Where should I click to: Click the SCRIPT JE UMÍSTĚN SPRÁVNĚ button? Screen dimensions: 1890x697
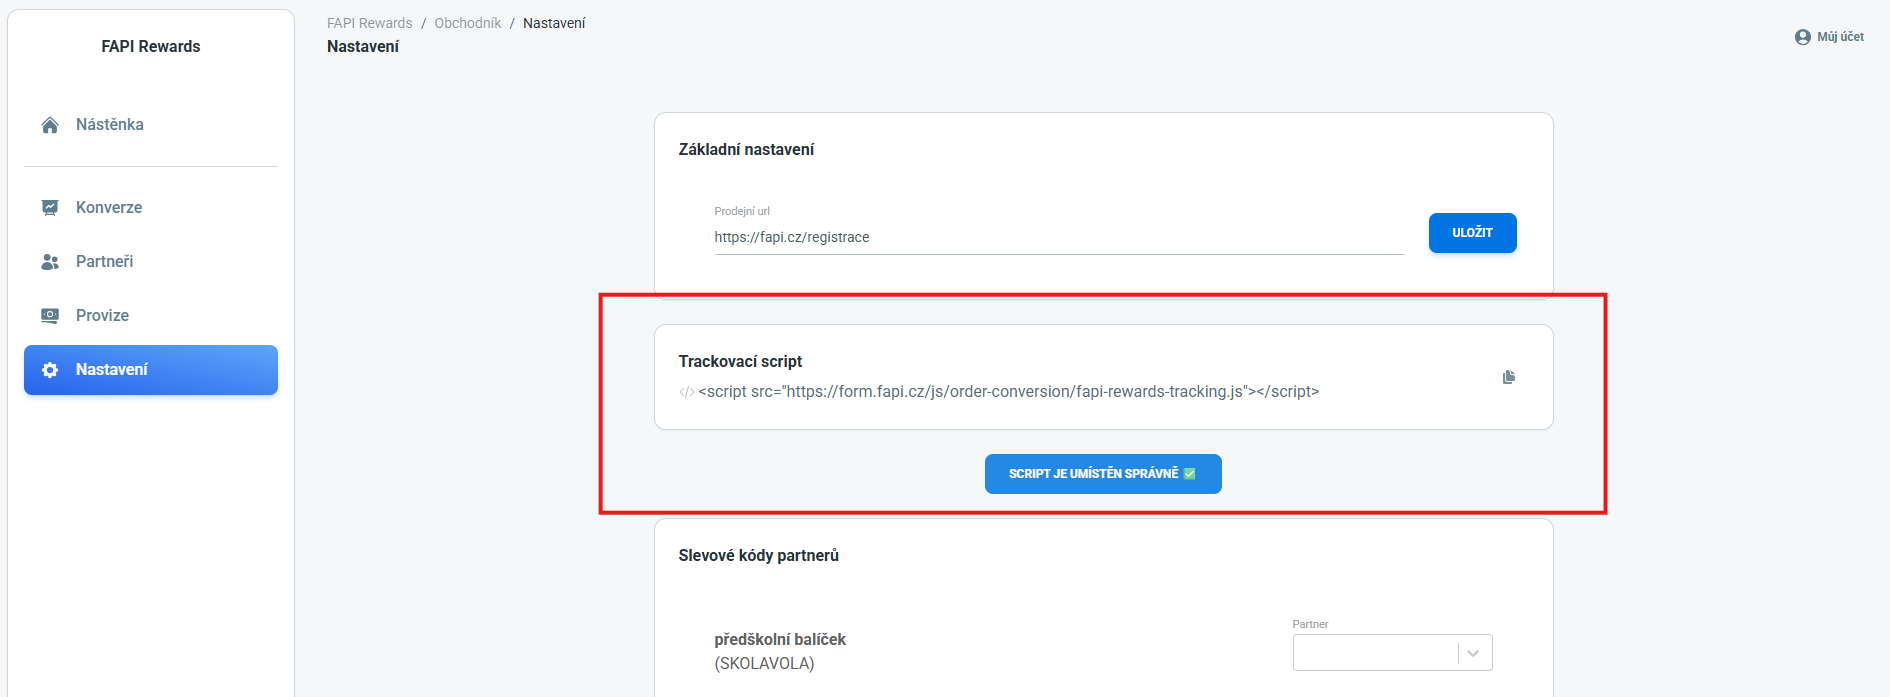1103,474
